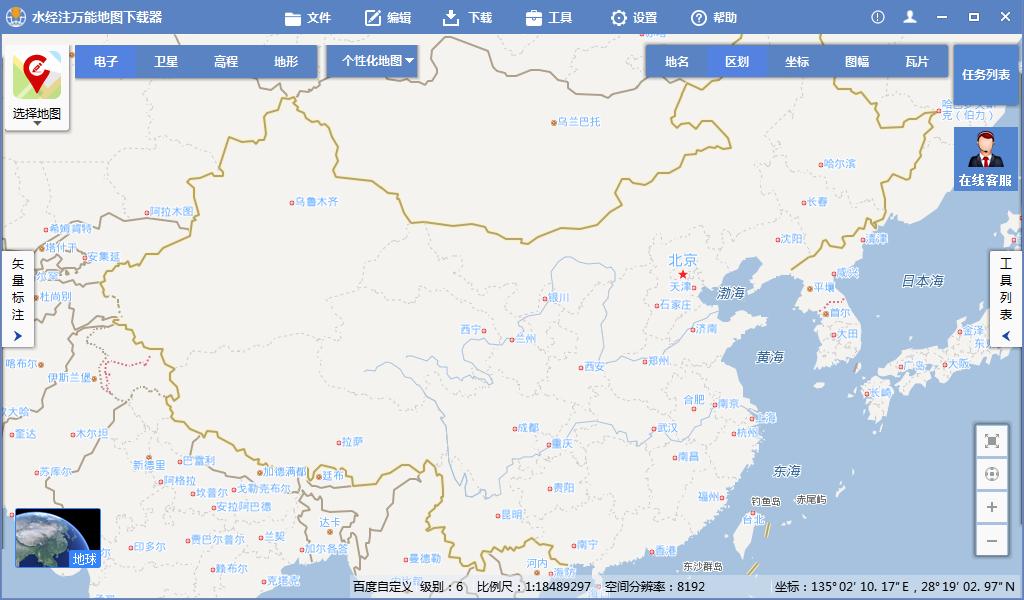The image size is (1024, 600).
Task: Click the fullscreen control on the right side
Action: (991, 439)
